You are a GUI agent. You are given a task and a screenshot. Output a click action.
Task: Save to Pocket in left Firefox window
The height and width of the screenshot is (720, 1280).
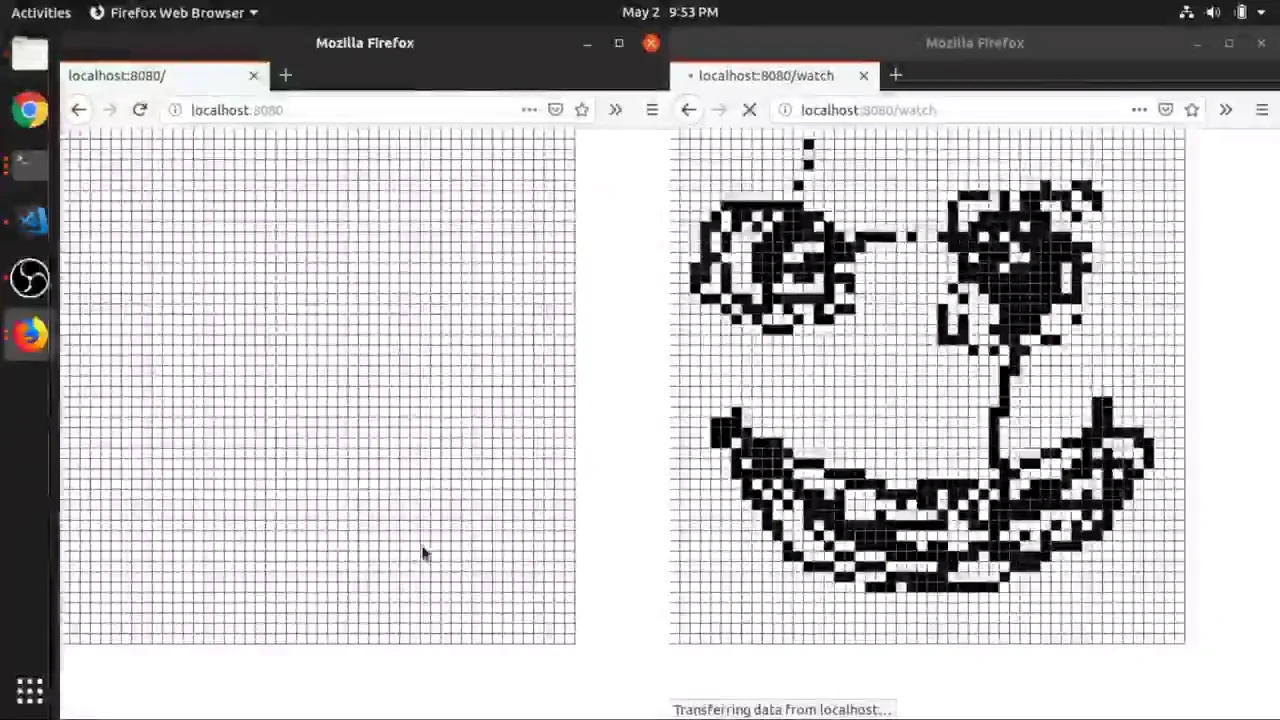pos(556,110)
